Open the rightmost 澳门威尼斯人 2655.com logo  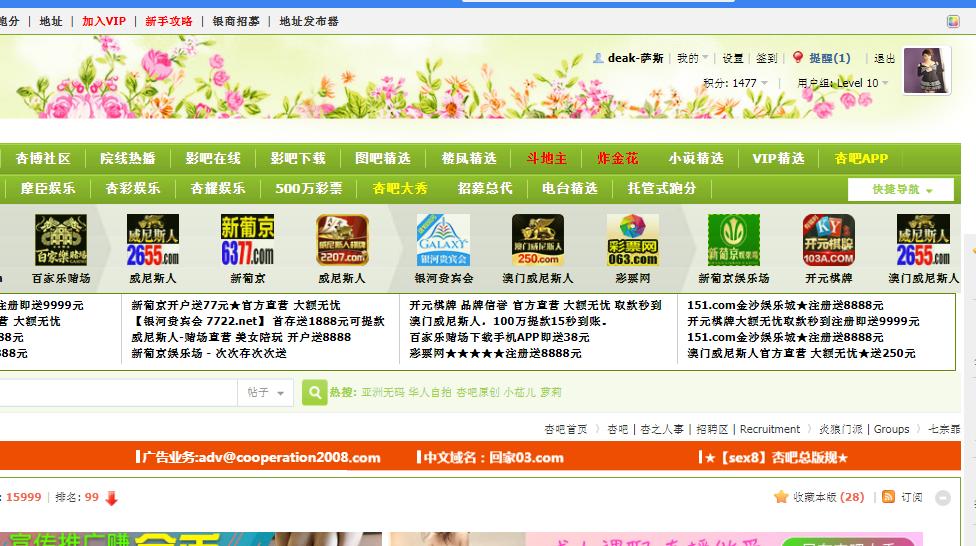[x=923, y=240]
